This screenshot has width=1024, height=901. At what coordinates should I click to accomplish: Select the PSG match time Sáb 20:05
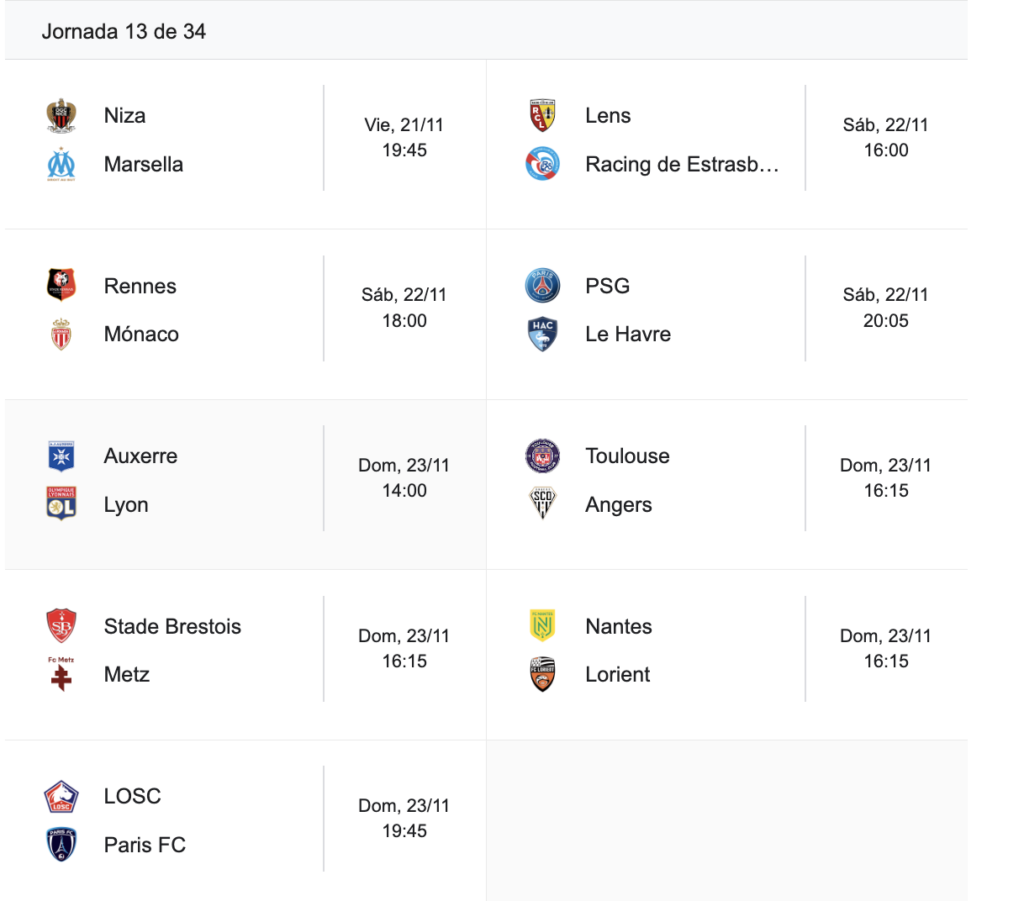point(886,308)
